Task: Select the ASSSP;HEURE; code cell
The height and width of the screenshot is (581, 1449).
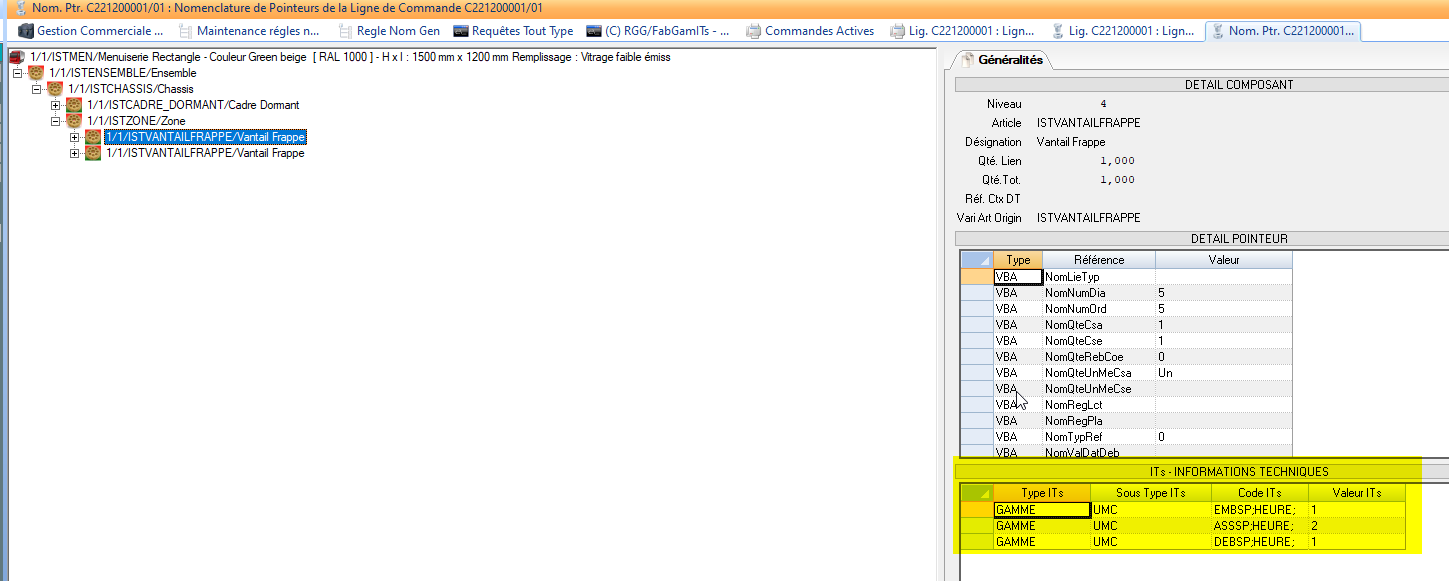Action: click(x=1258, y=526)
